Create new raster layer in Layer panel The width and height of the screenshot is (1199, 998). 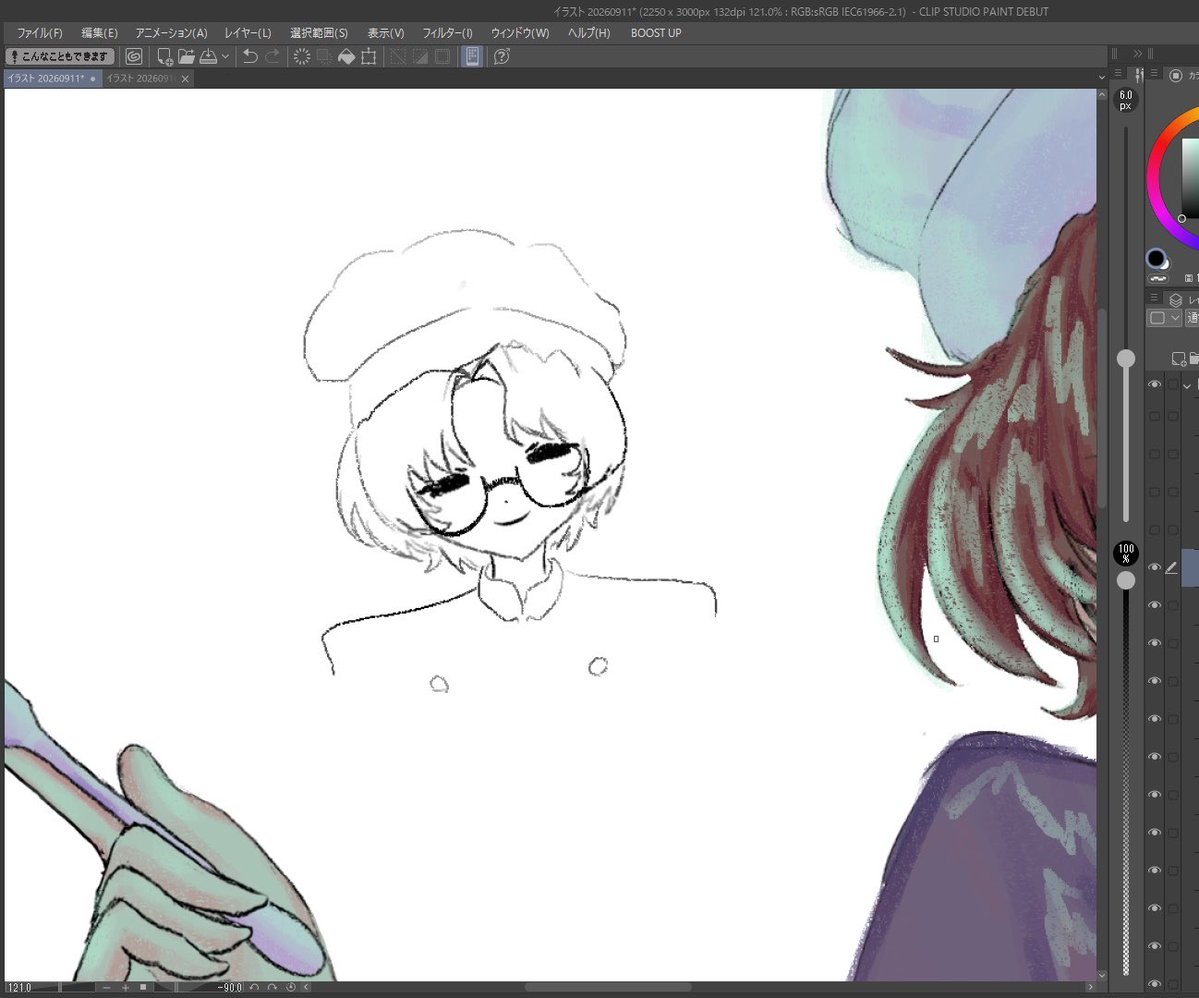(x=1178, y=358)
